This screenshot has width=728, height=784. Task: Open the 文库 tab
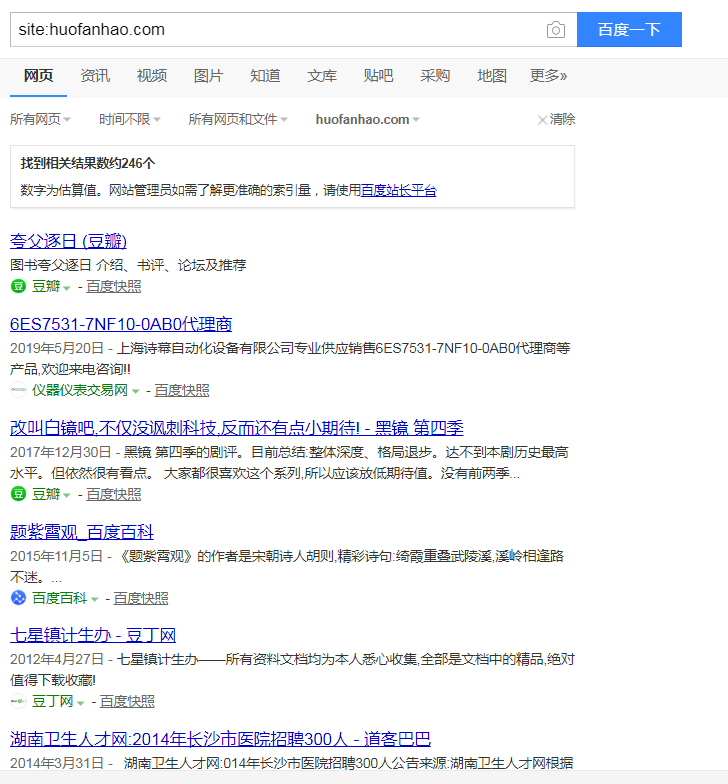(x=322, y=76)
